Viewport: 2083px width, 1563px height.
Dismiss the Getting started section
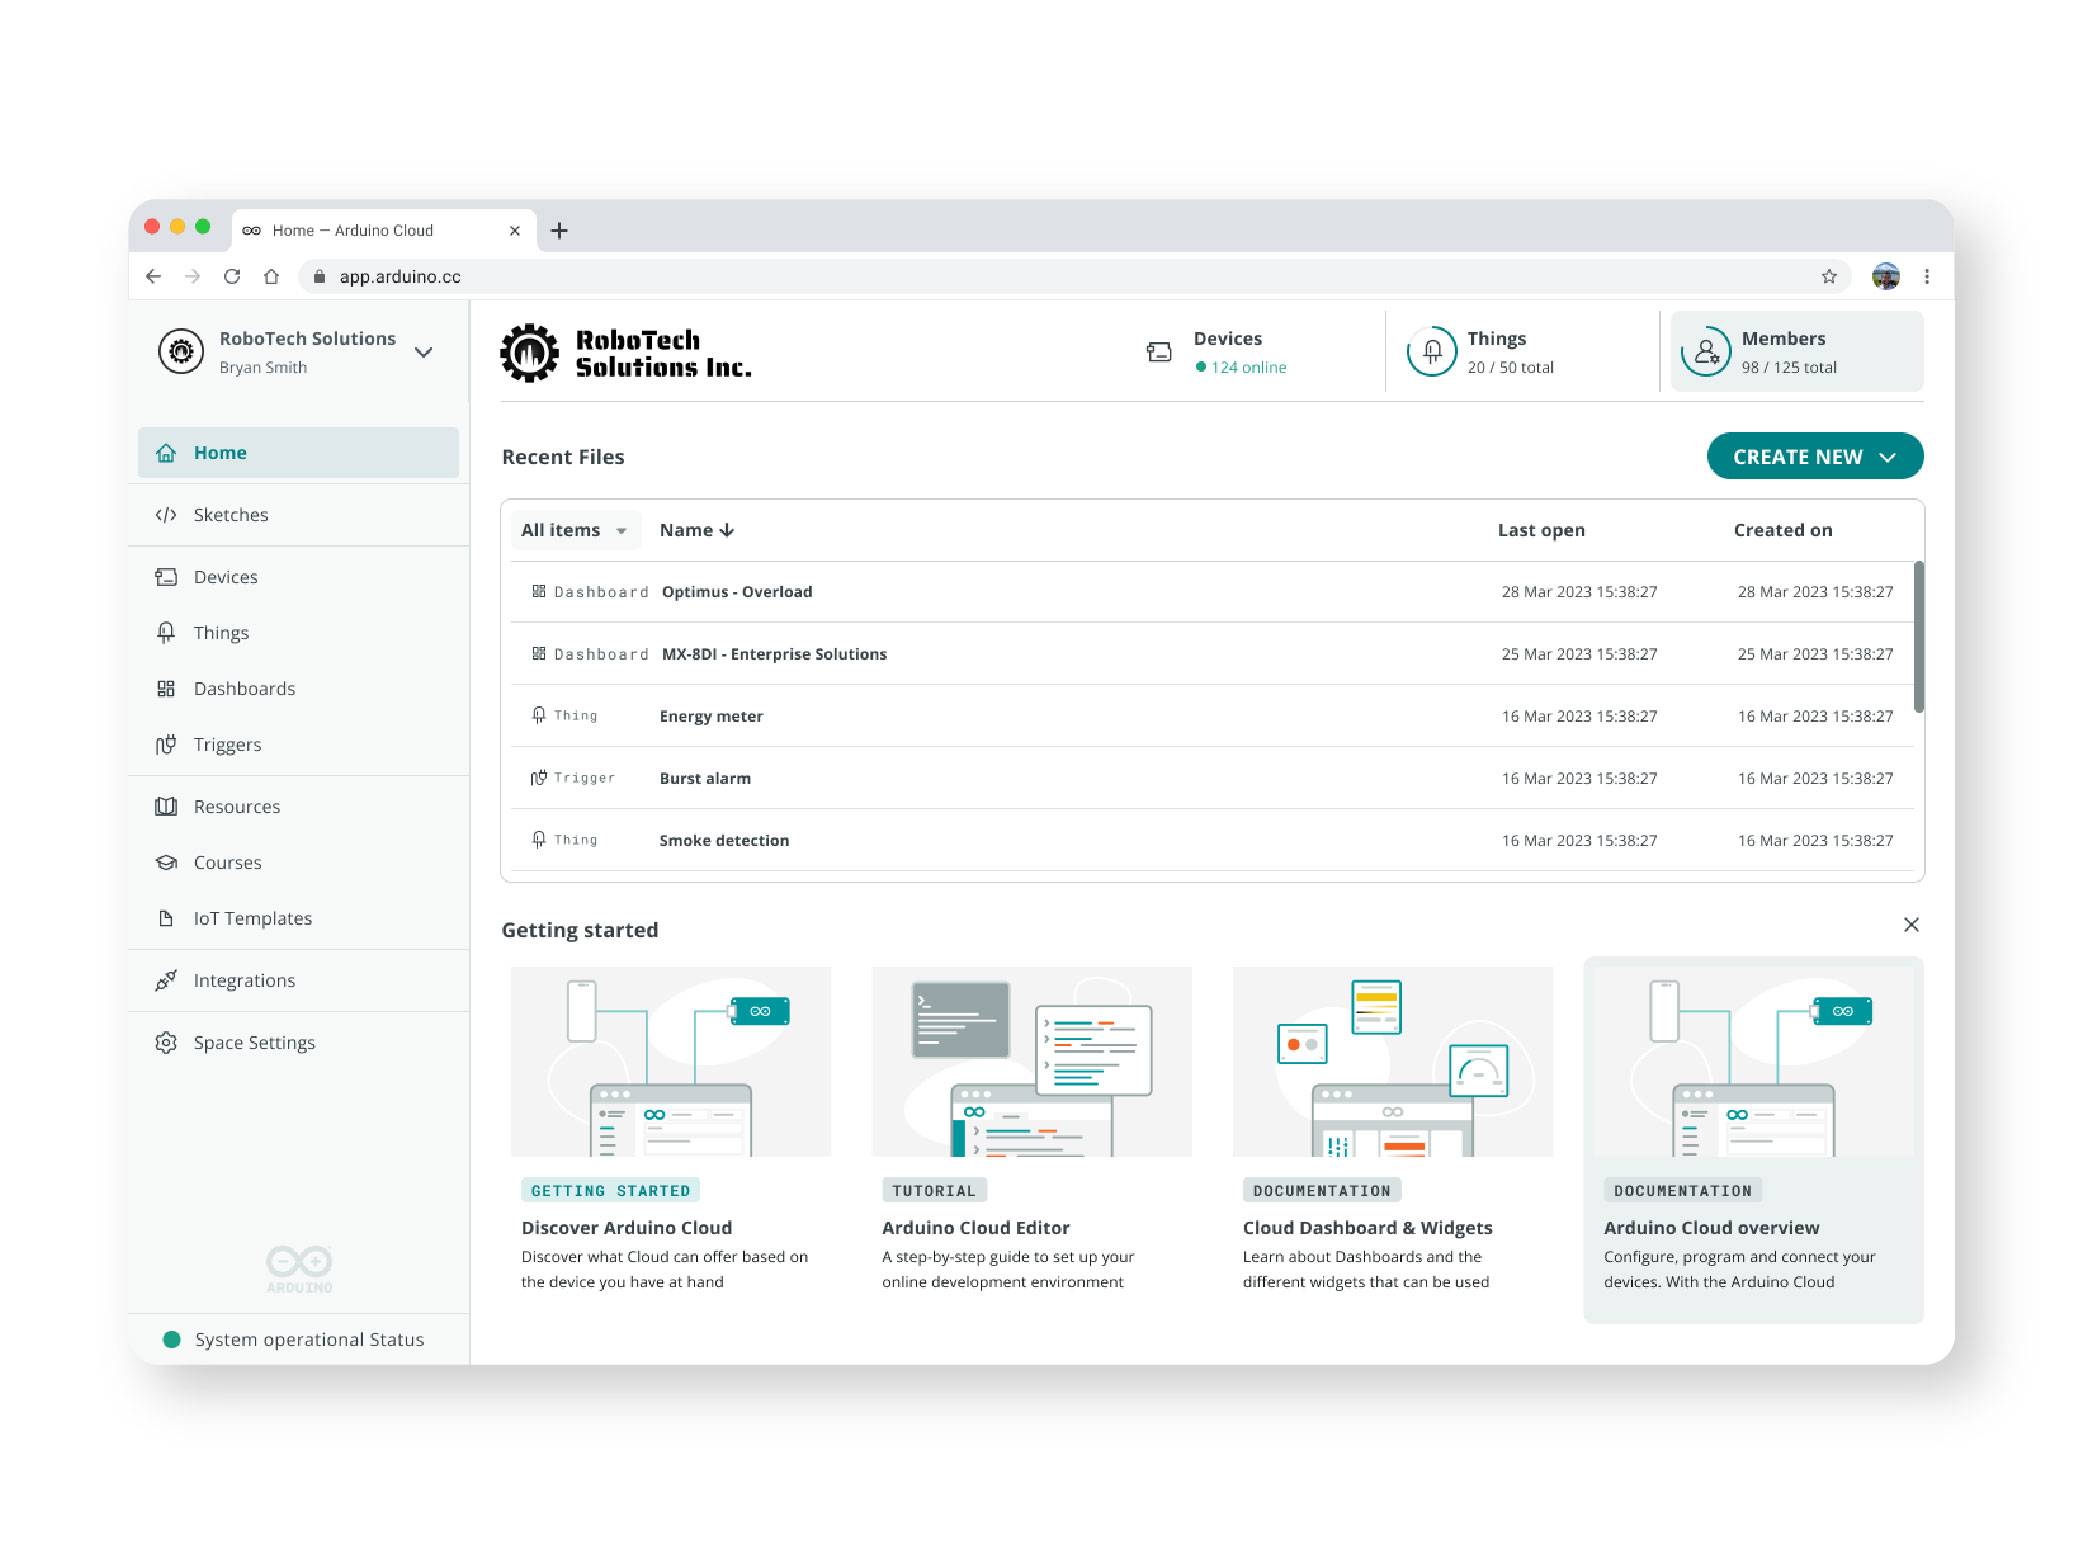[1911, 925]
